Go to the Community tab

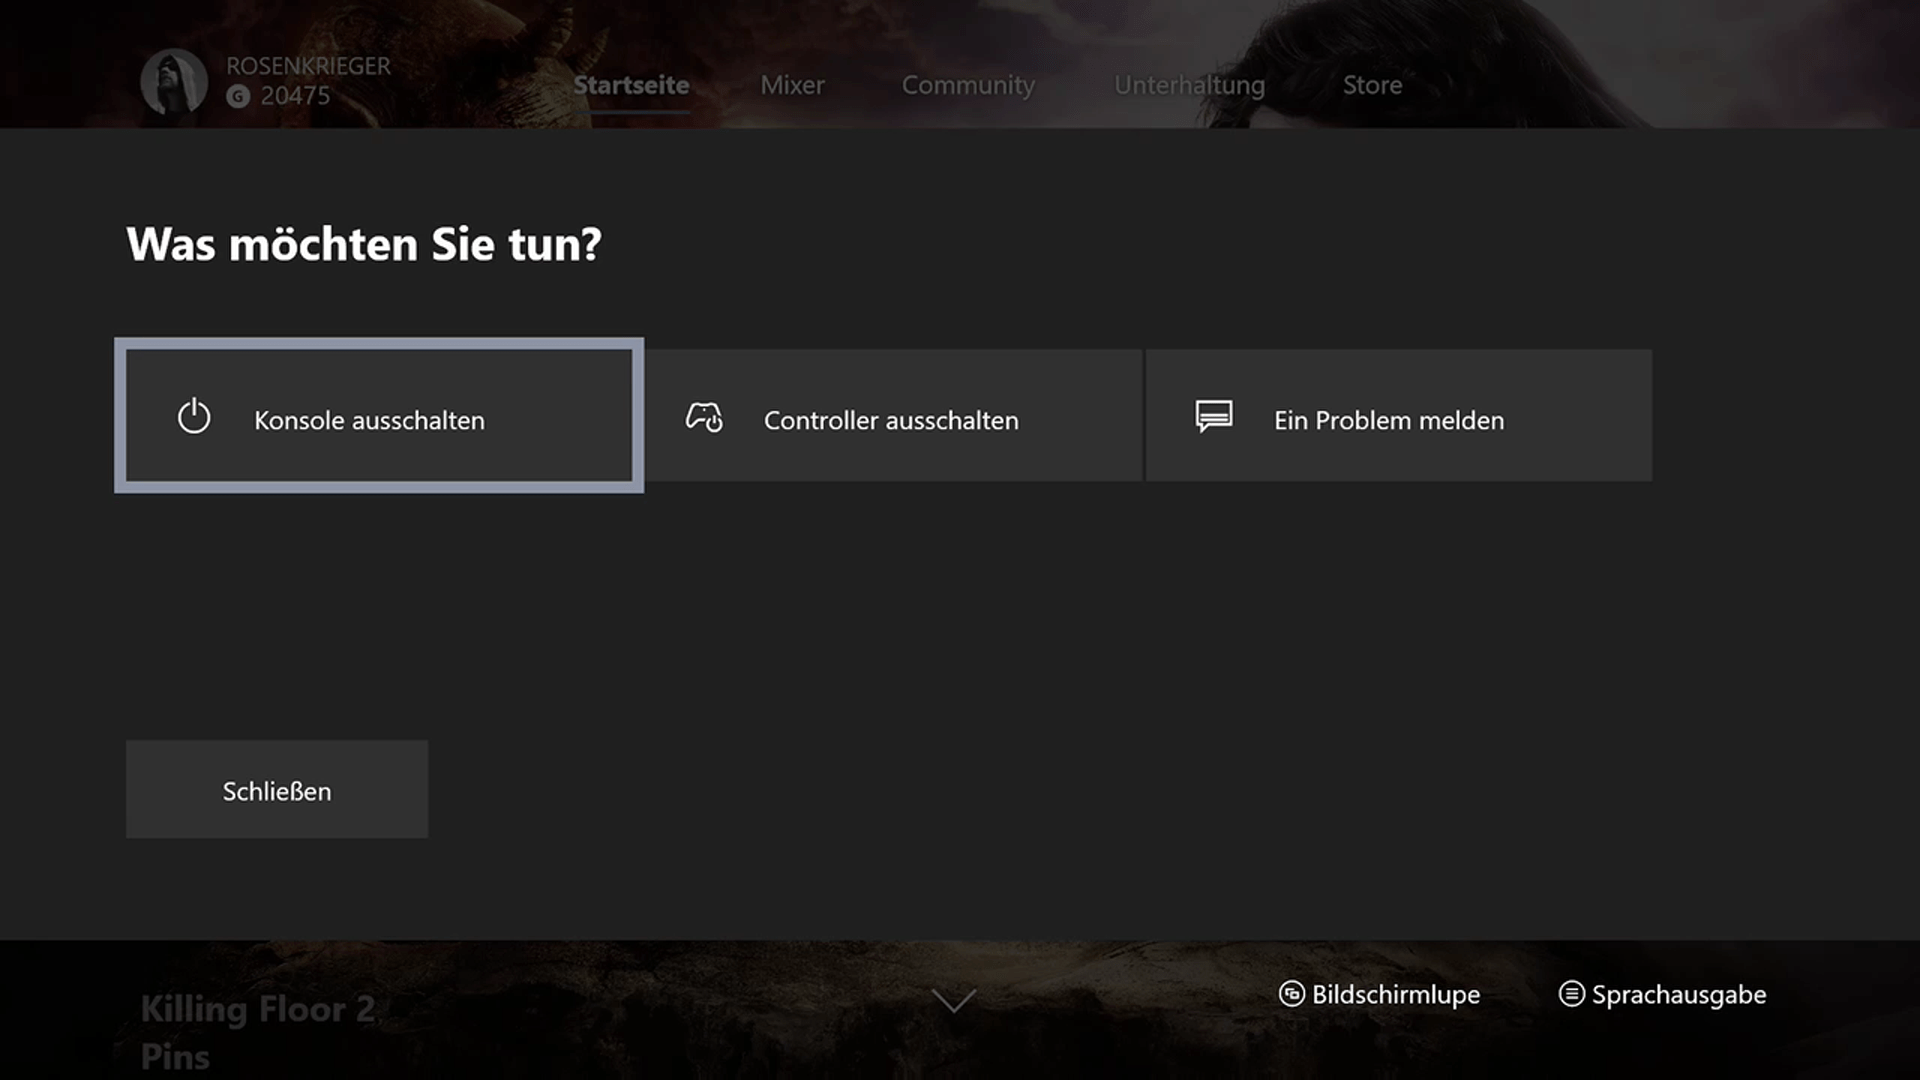(x=968, y=85)
